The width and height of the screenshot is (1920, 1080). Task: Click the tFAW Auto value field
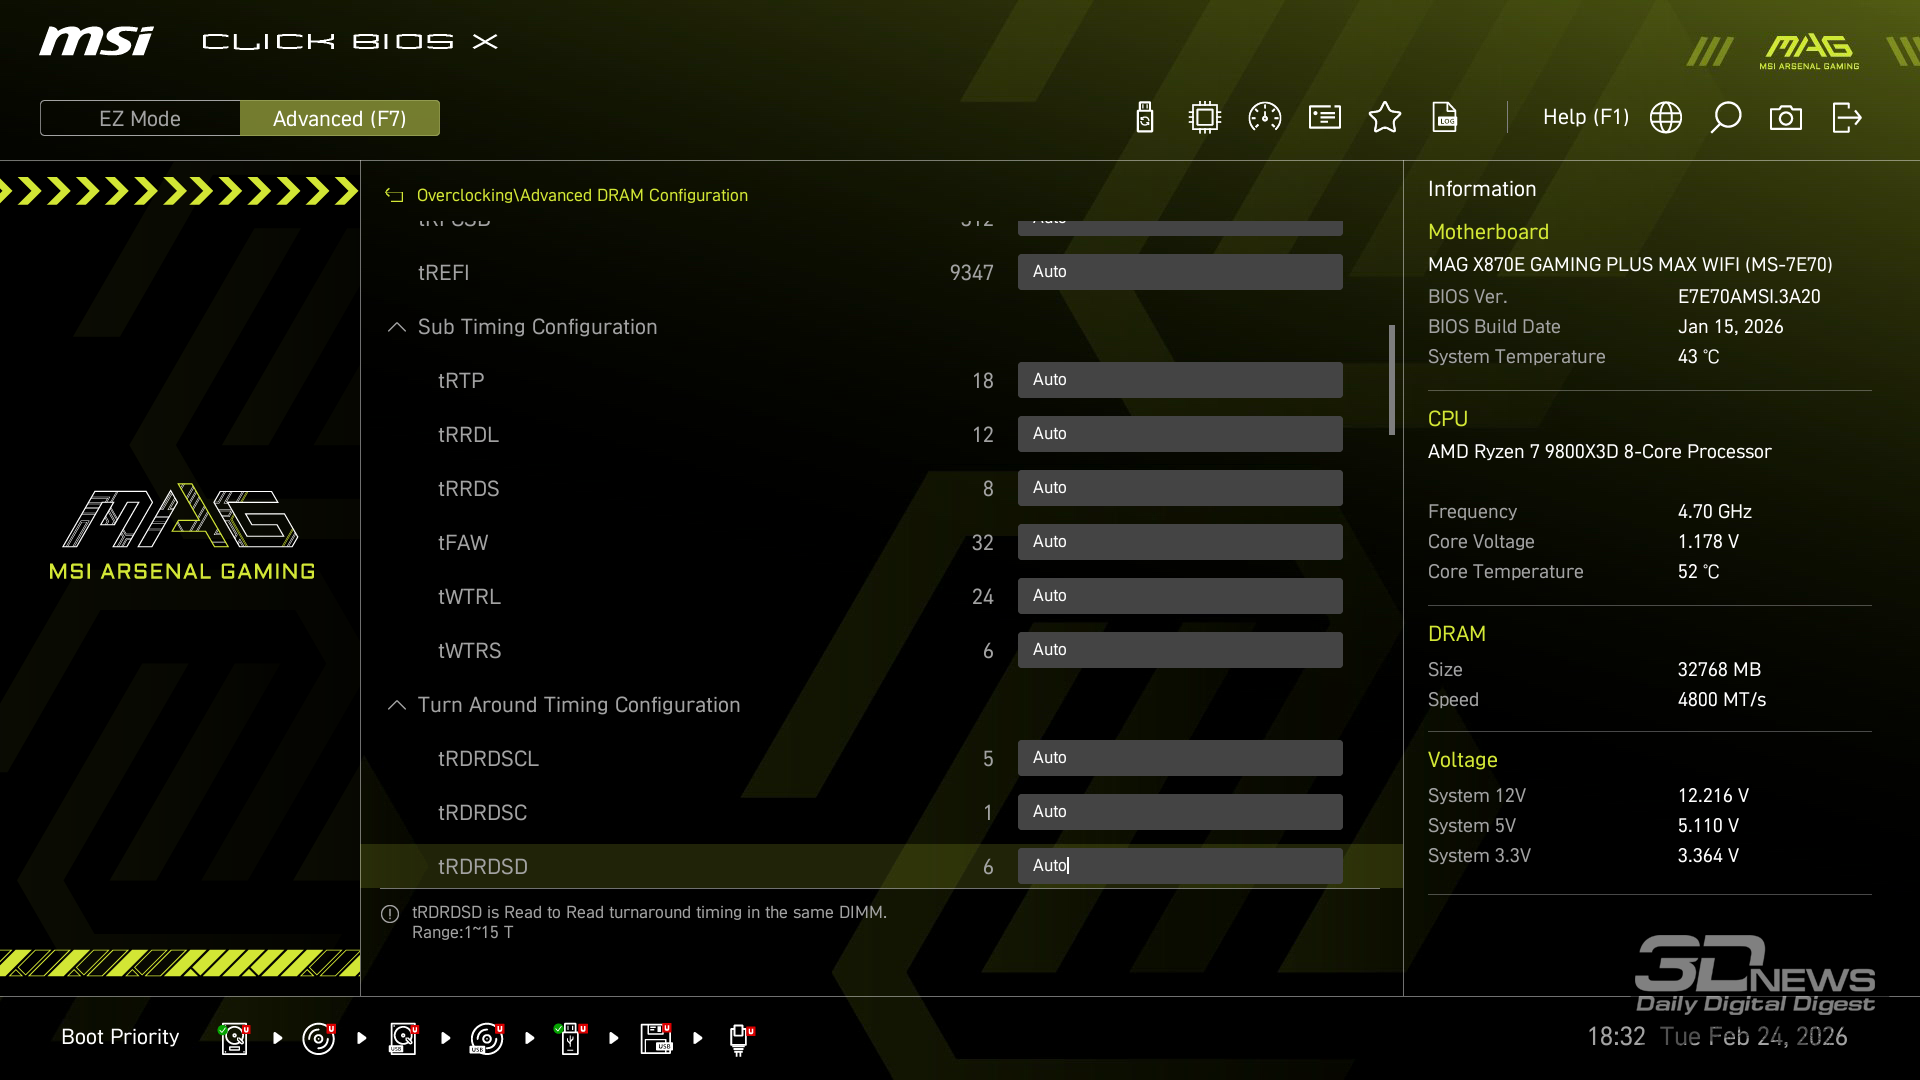pos(1180,542)
